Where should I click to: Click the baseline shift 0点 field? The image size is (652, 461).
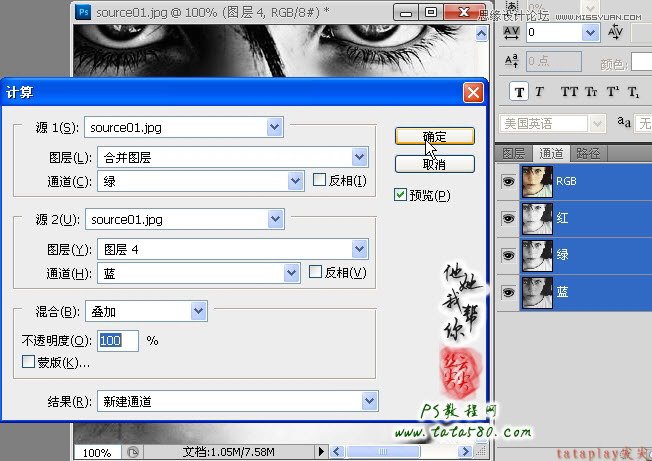pyautogui.click(x=553, y=62)
